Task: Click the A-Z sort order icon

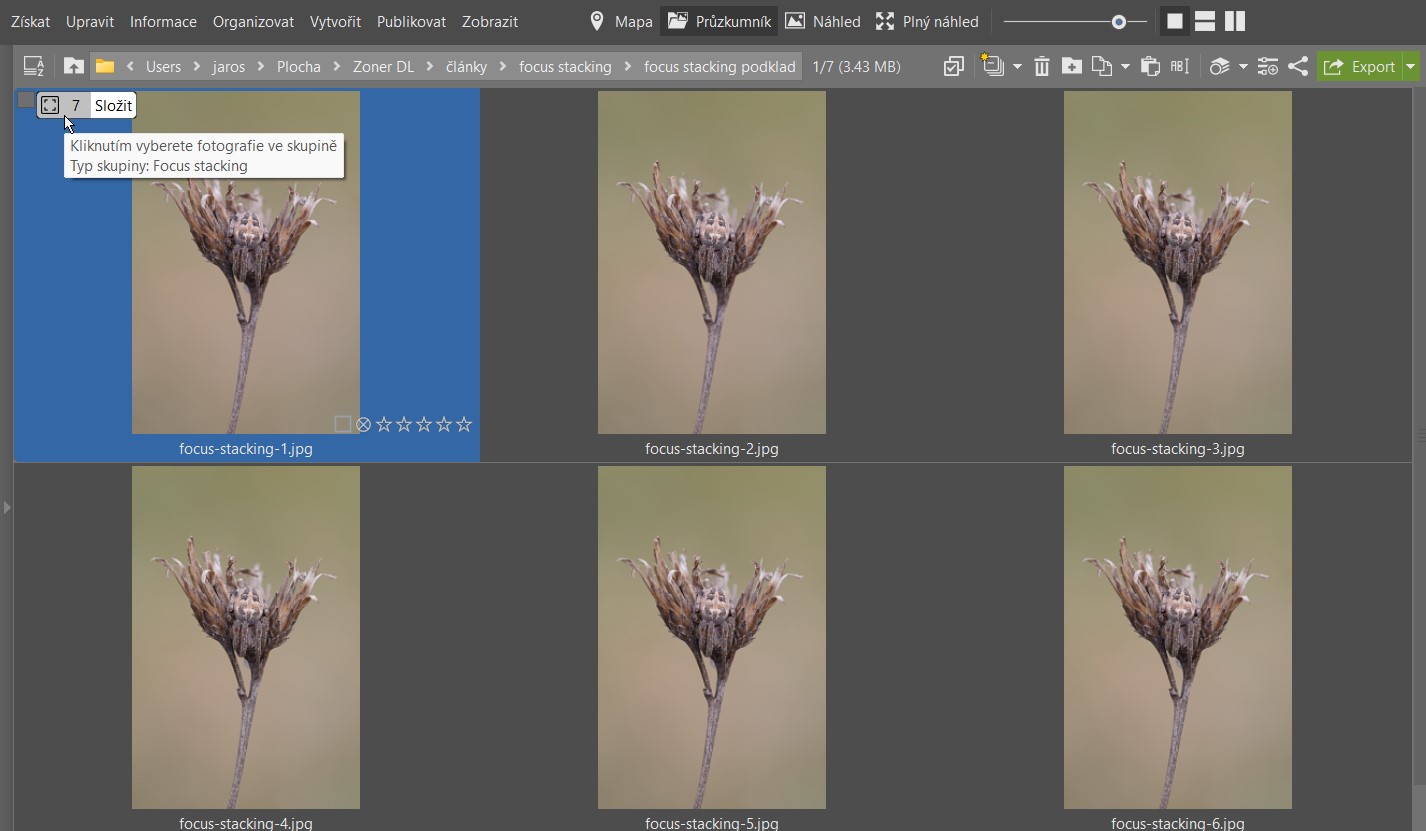Action: click(34, 66)
